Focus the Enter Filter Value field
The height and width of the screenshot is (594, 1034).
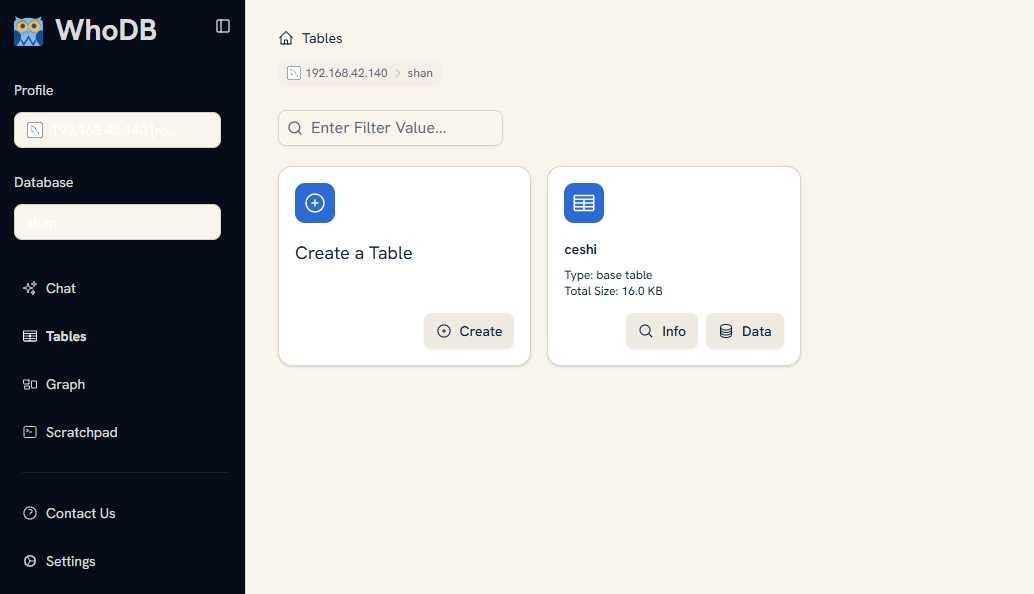(x=390, y=128)
